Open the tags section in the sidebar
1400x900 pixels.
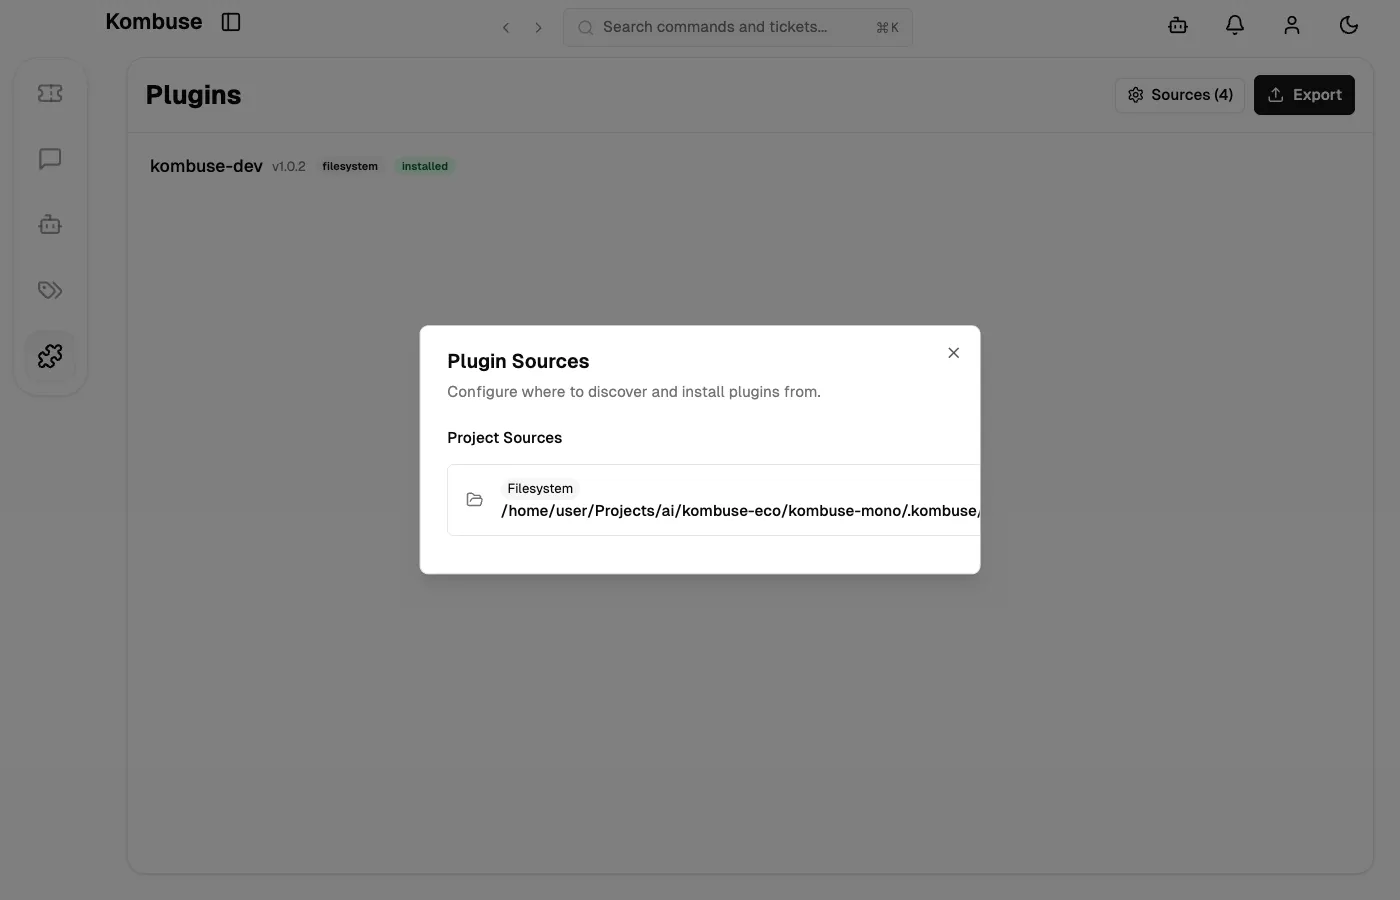(49, 290)
